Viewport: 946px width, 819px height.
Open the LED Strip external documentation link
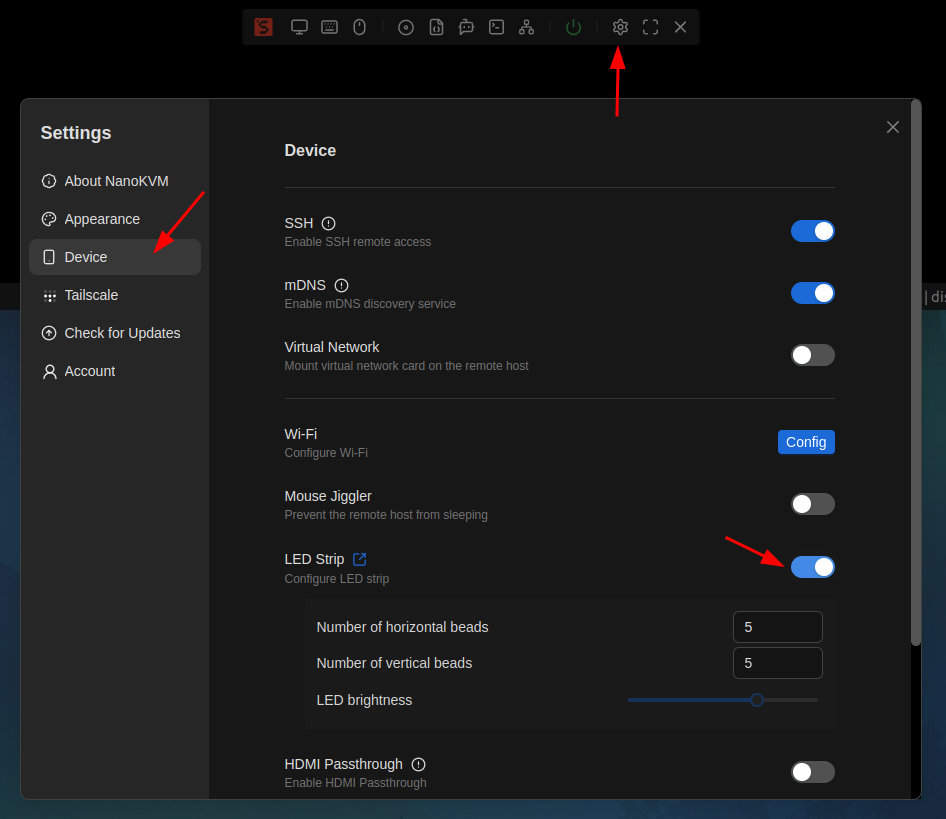[x=359, y=559]
